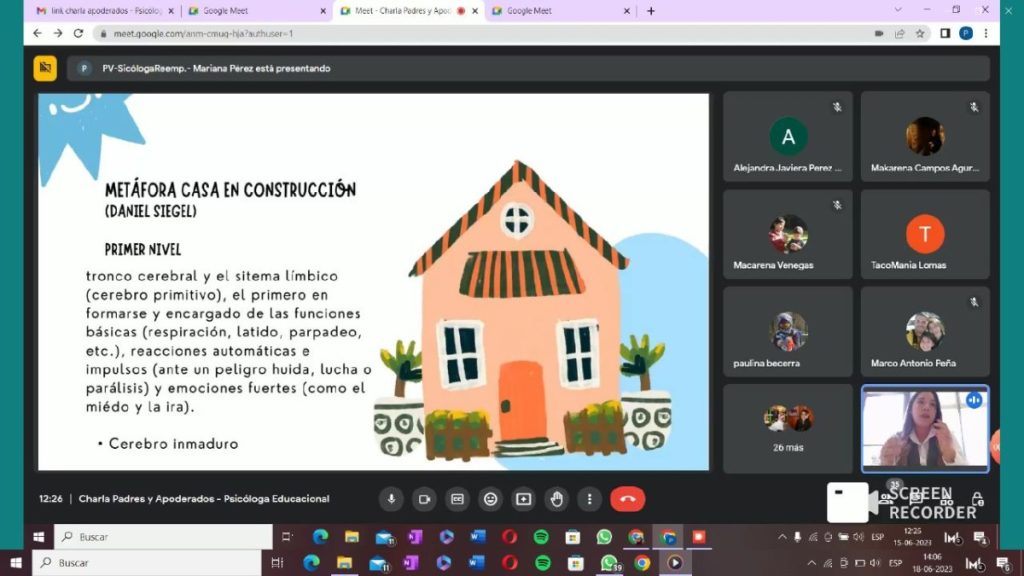Click the present screen icon
The width and height of the screenshot is (1024, 576).
coord(523,499)
